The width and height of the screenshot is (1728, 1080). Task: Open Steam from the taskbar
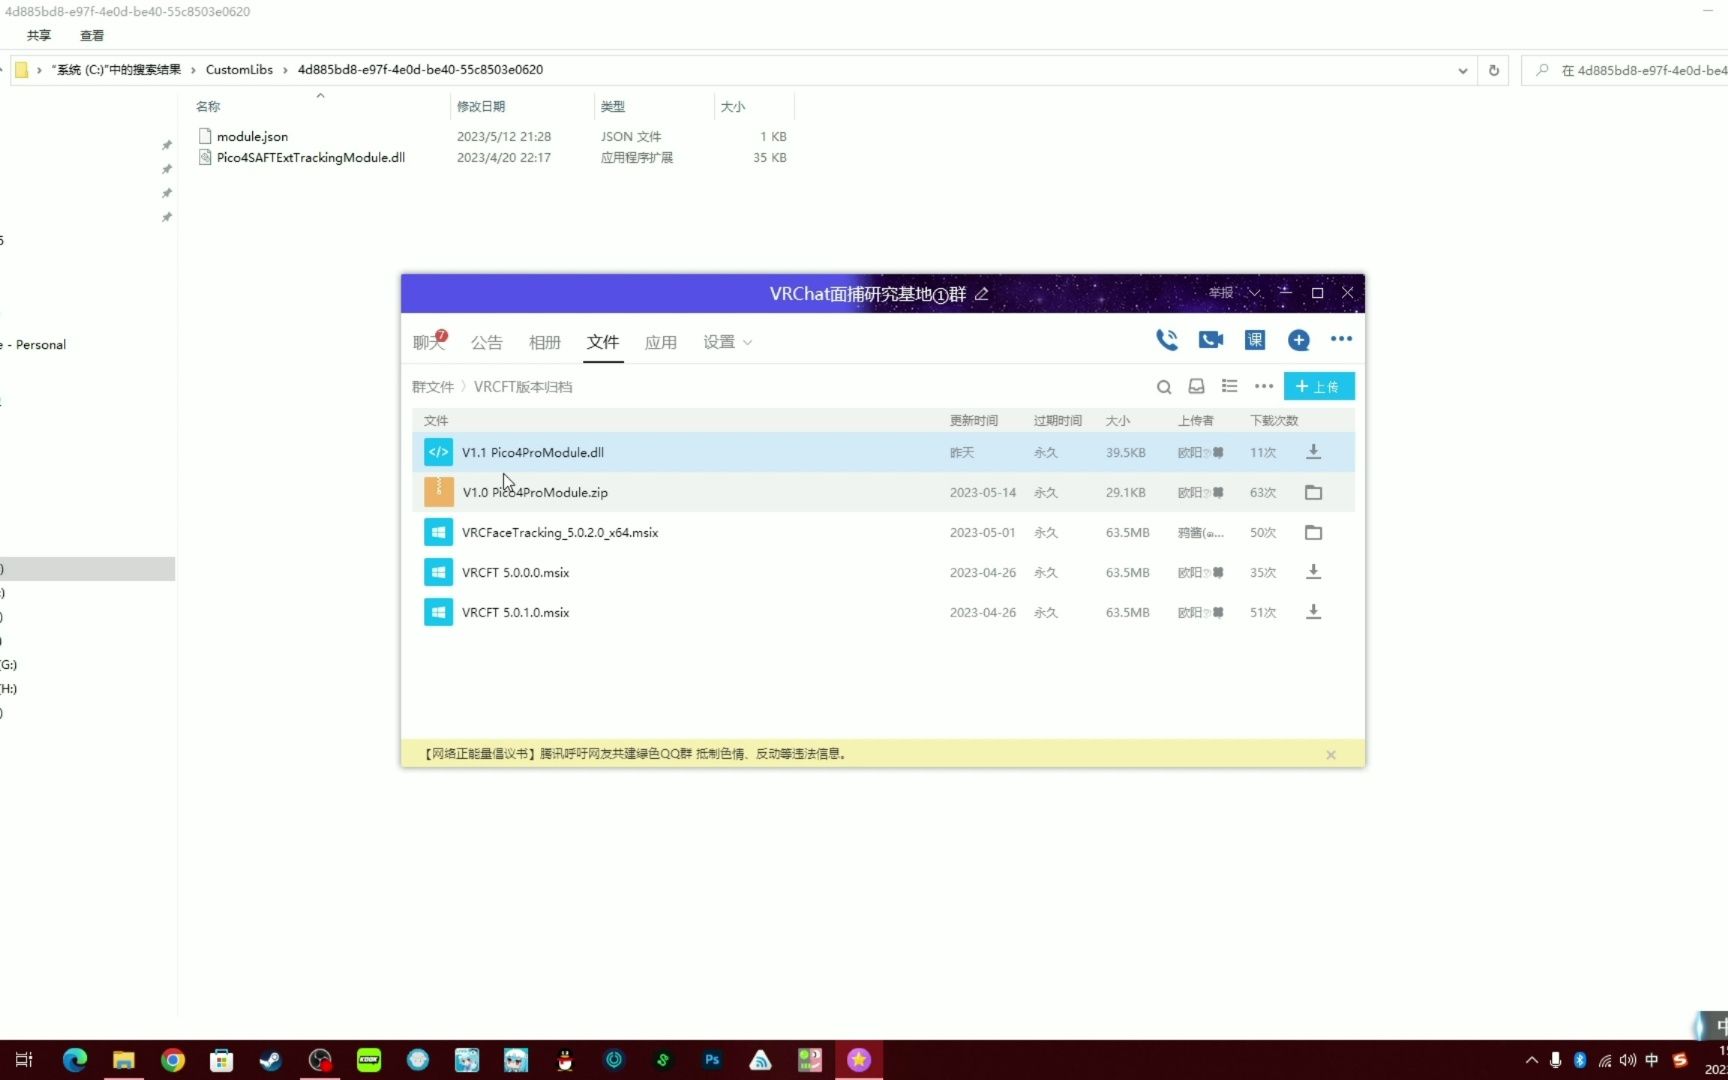[x=270, y=1060]
